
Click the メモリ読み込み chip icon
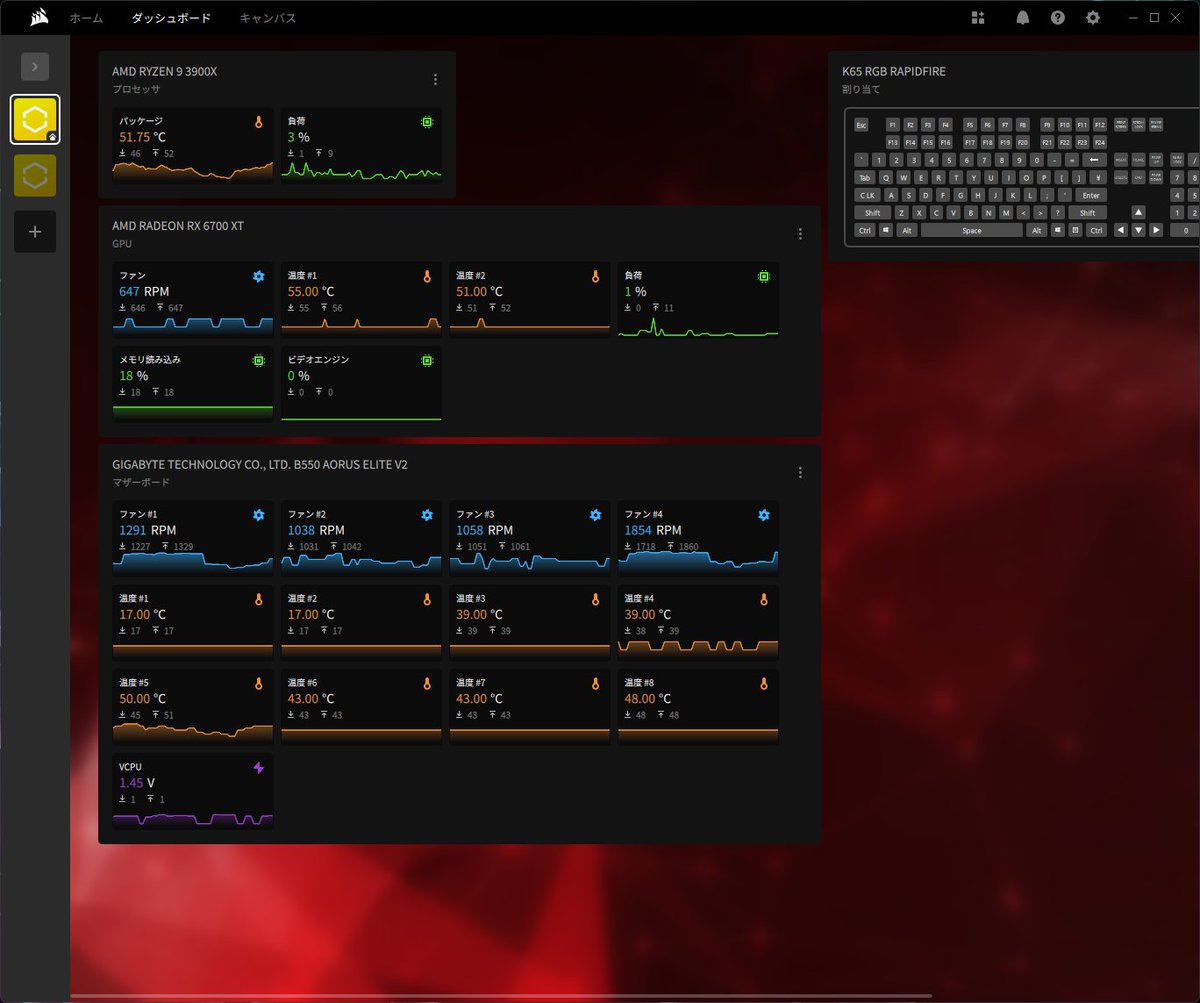(258, 360)
